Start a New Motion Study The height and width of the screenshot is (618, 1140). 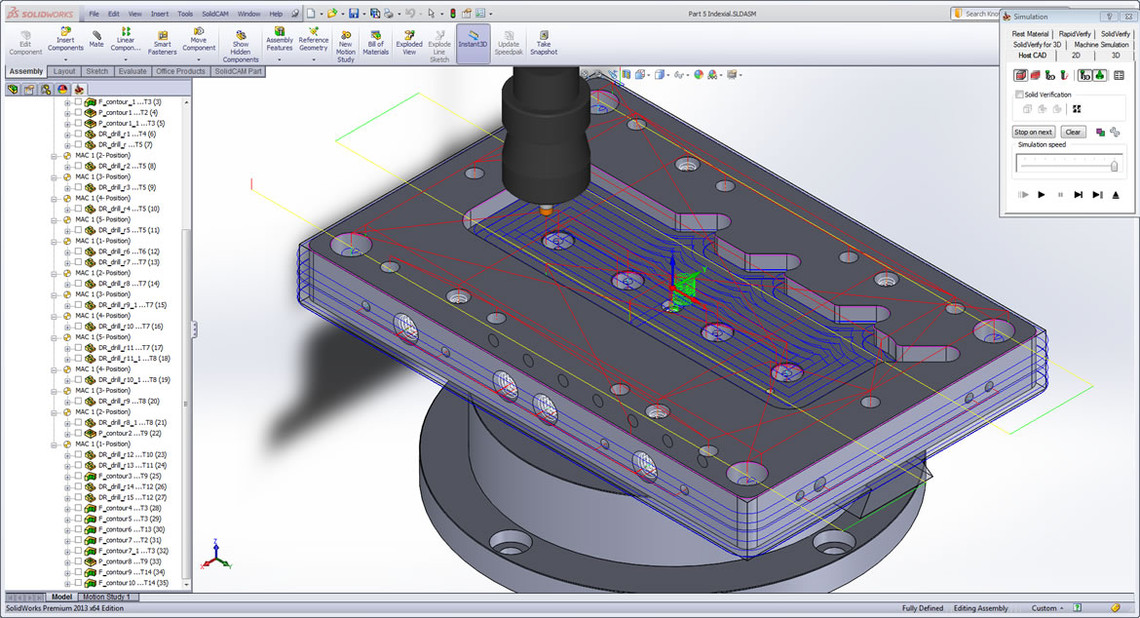(x=346, y=47)
